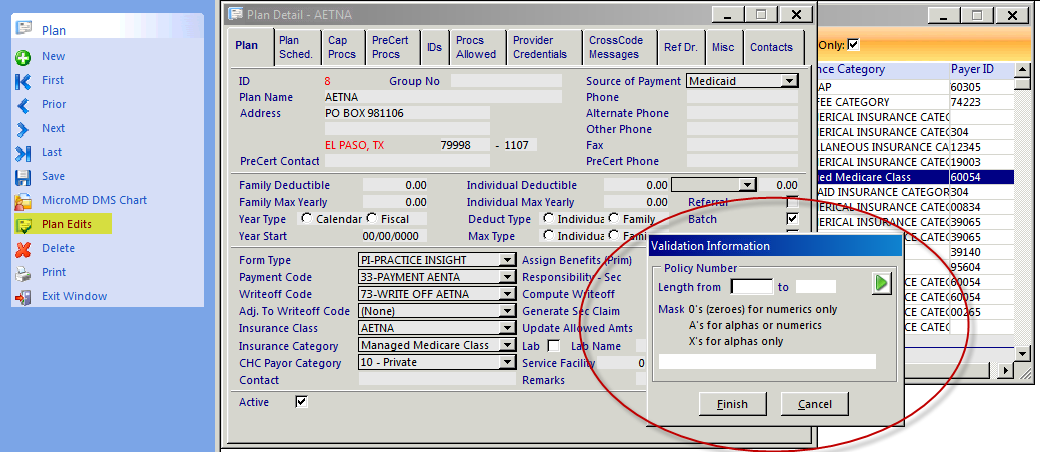Viewport: 1040px width, 452px height.
Task: Switch to the Ref Dr. tab
Action: tap(681, 47)
